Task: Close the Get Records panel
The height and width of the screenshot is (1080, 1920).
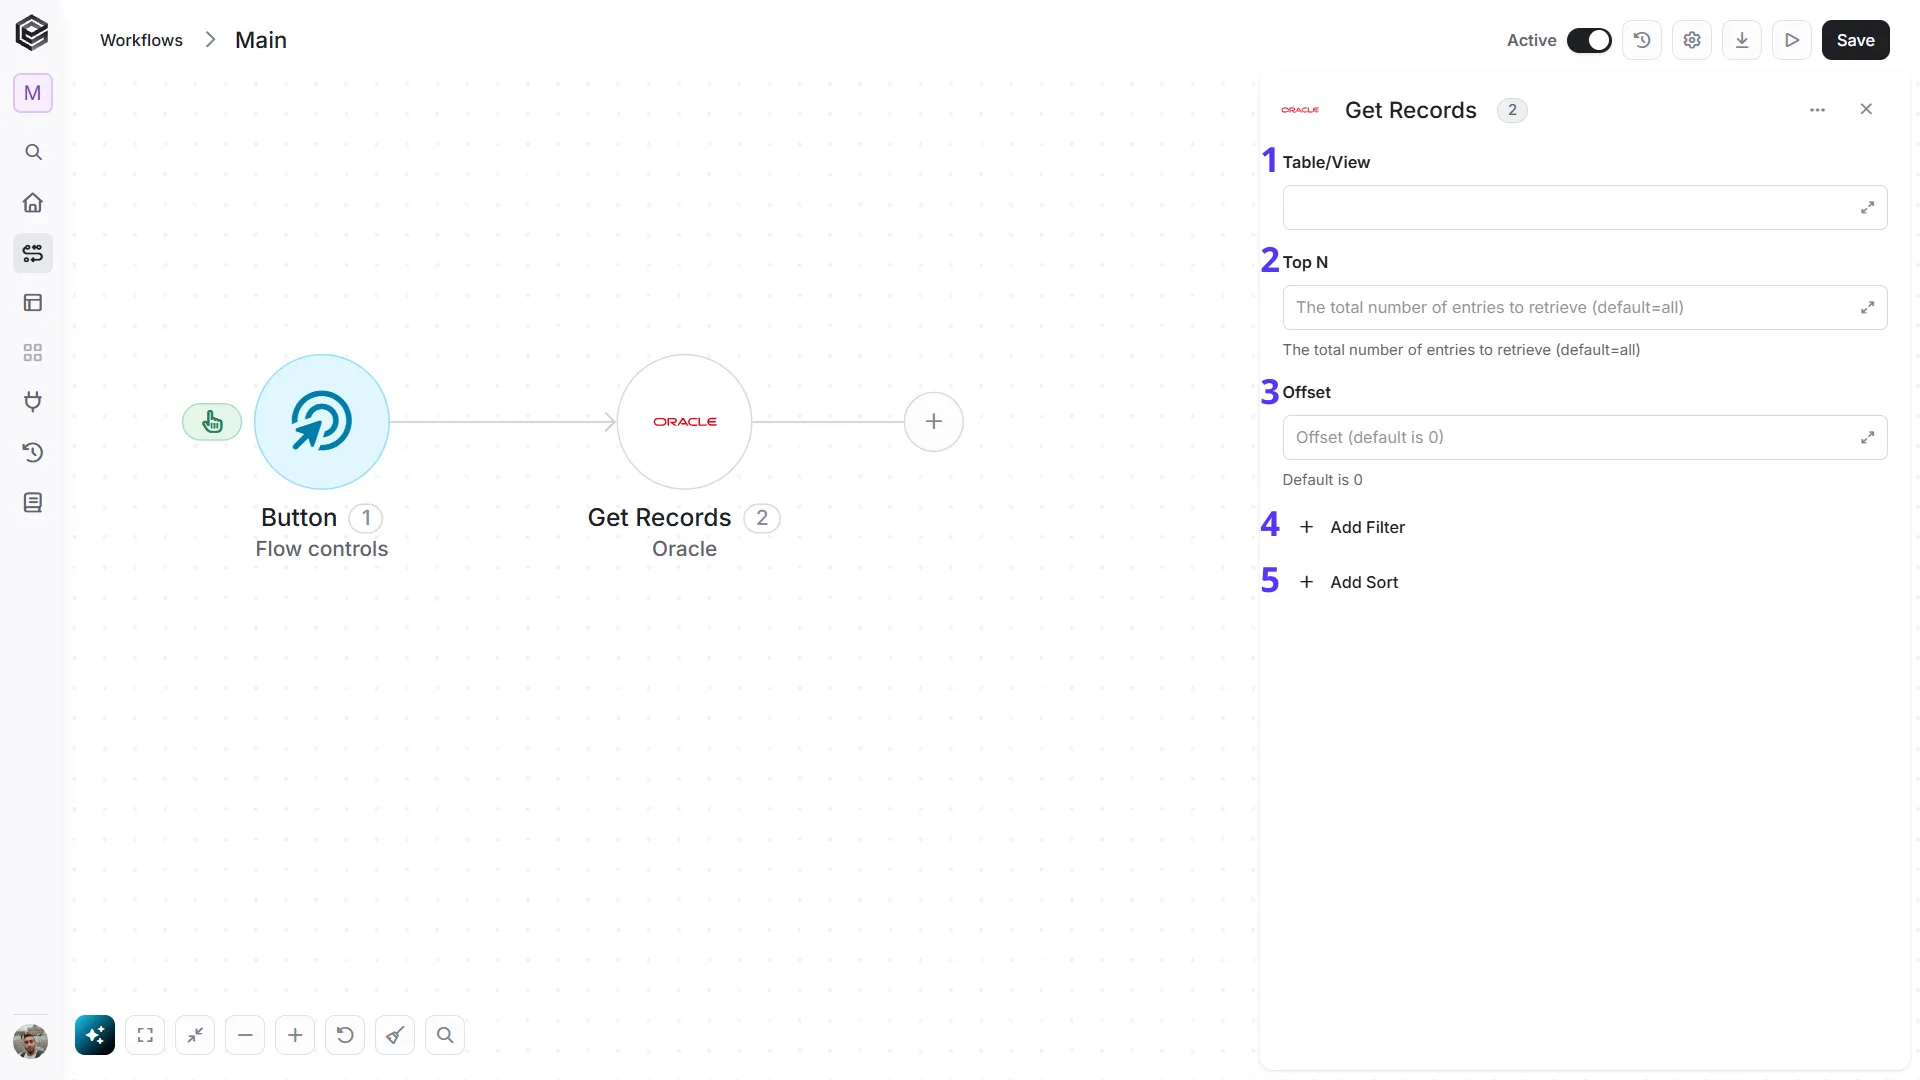Action: tap(1866, 109)
